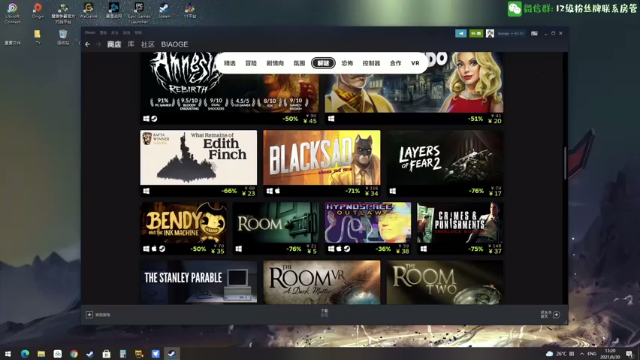Launch Microsoft Edge from the taskbar
The width and height of the screenshot is (640, 360).
(x=25, y=354)
